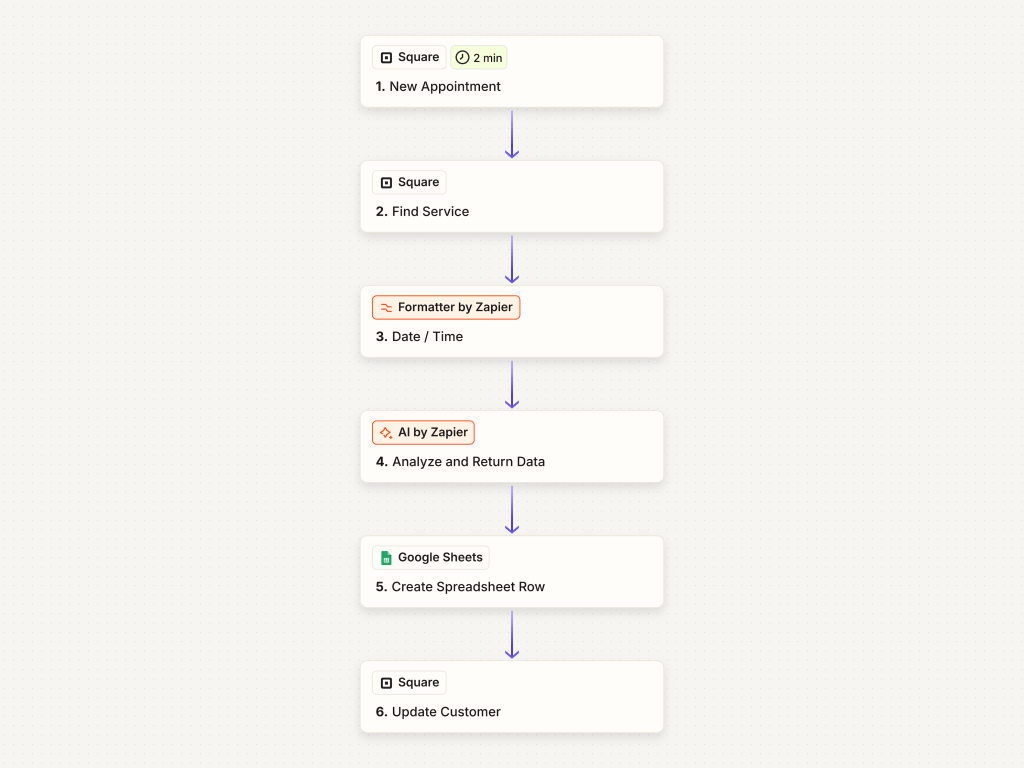
Task: Click the AI by Zapier app badge
Action: 424,433
